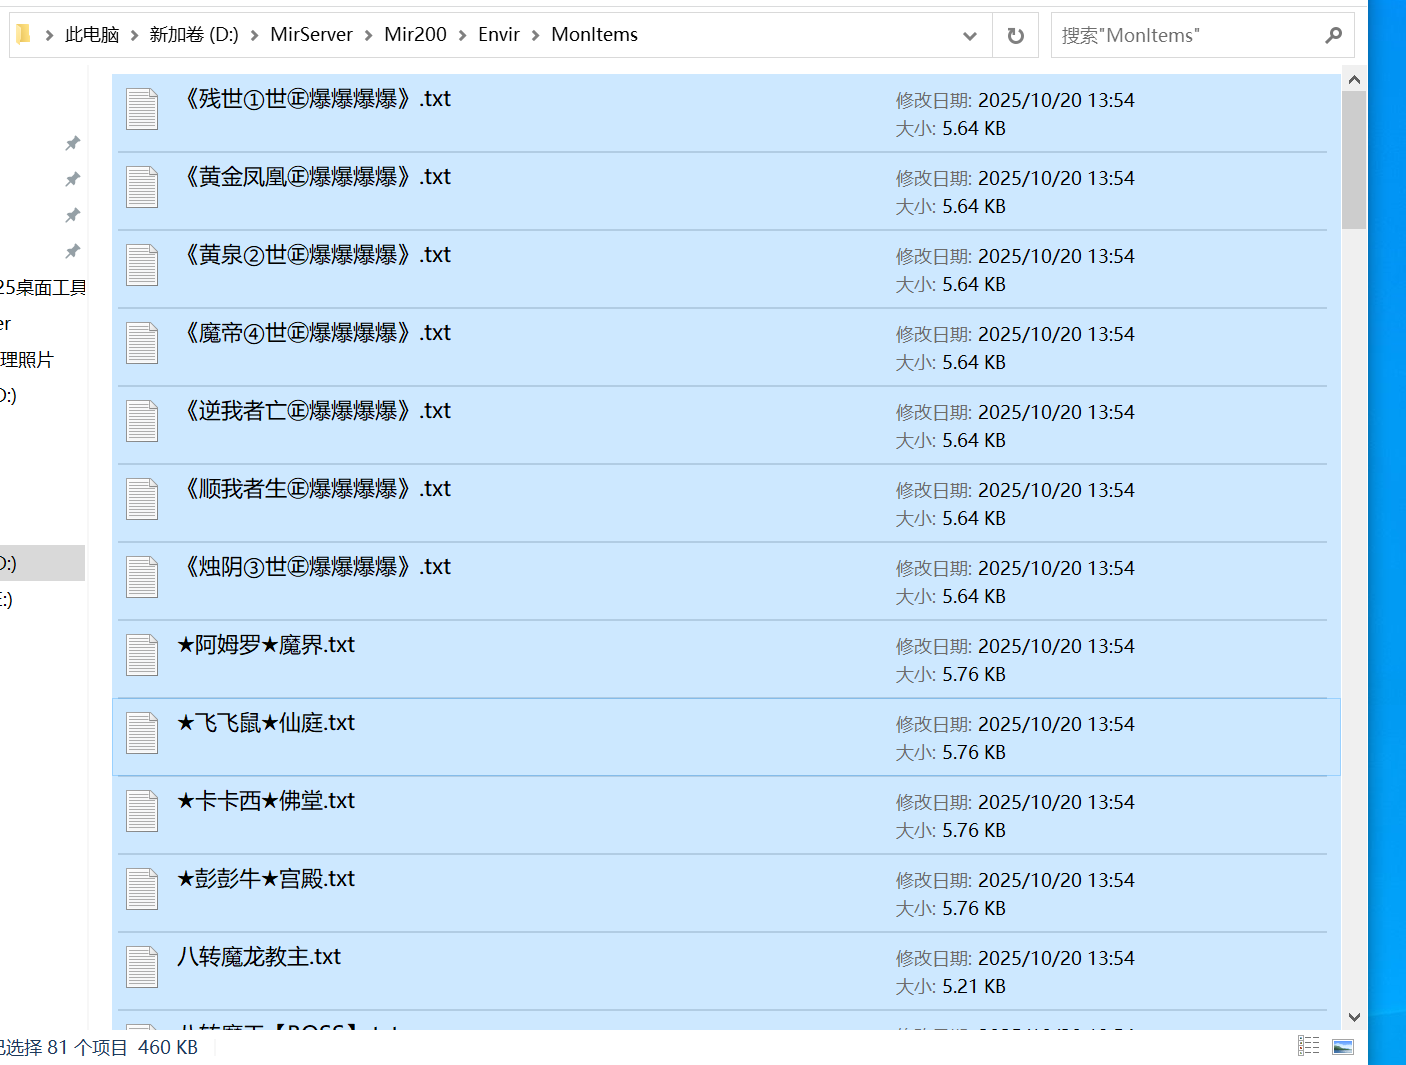1406x1065 pixels.
Task: Switch to large icons view in status bar
Action: tap(1343, 1046)
